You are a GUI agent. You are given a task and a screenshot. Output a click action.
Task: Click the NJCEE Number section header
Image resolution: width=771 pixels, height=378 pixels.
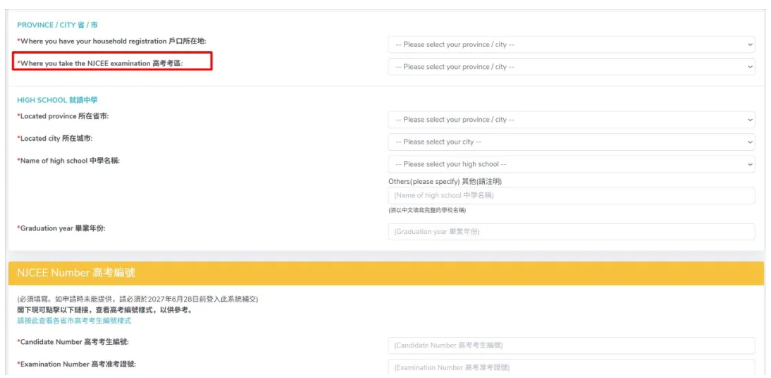[386, 273]
